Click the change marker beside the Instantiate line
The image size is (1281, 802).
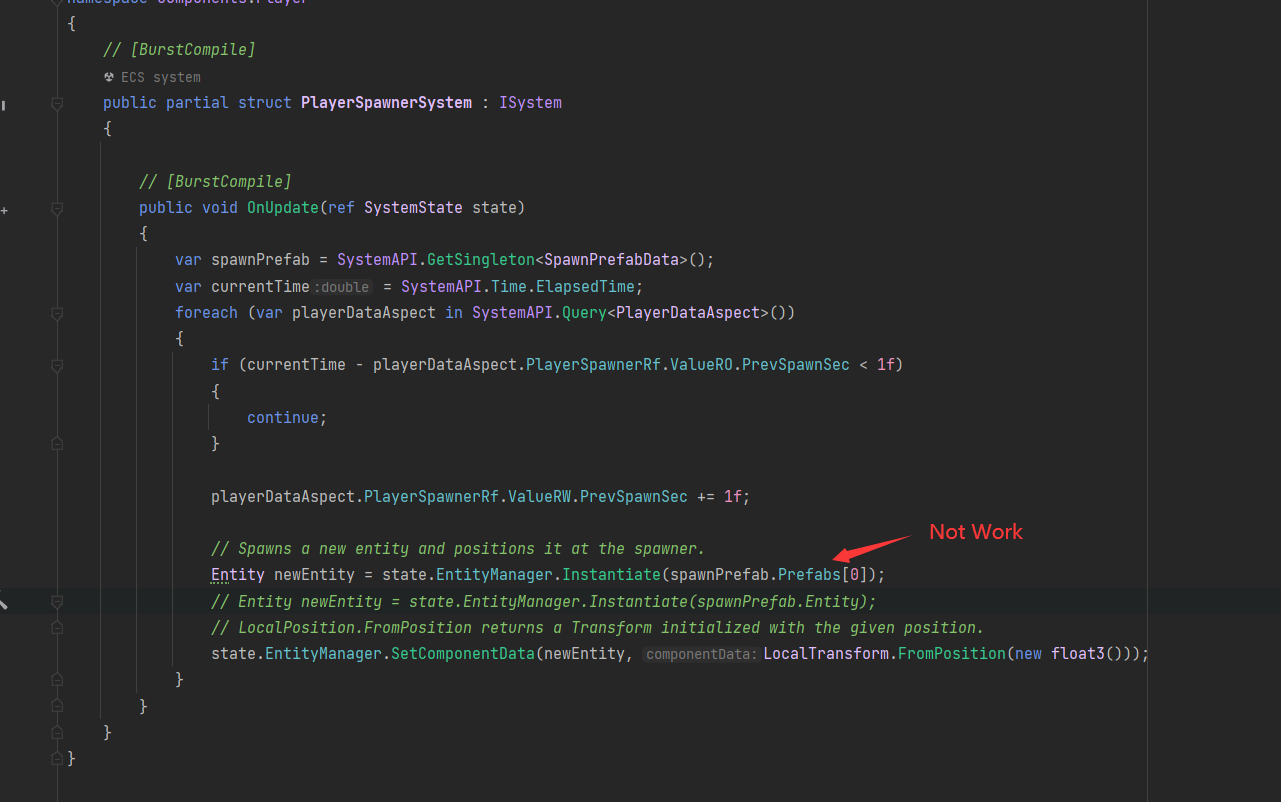[4, 601]
